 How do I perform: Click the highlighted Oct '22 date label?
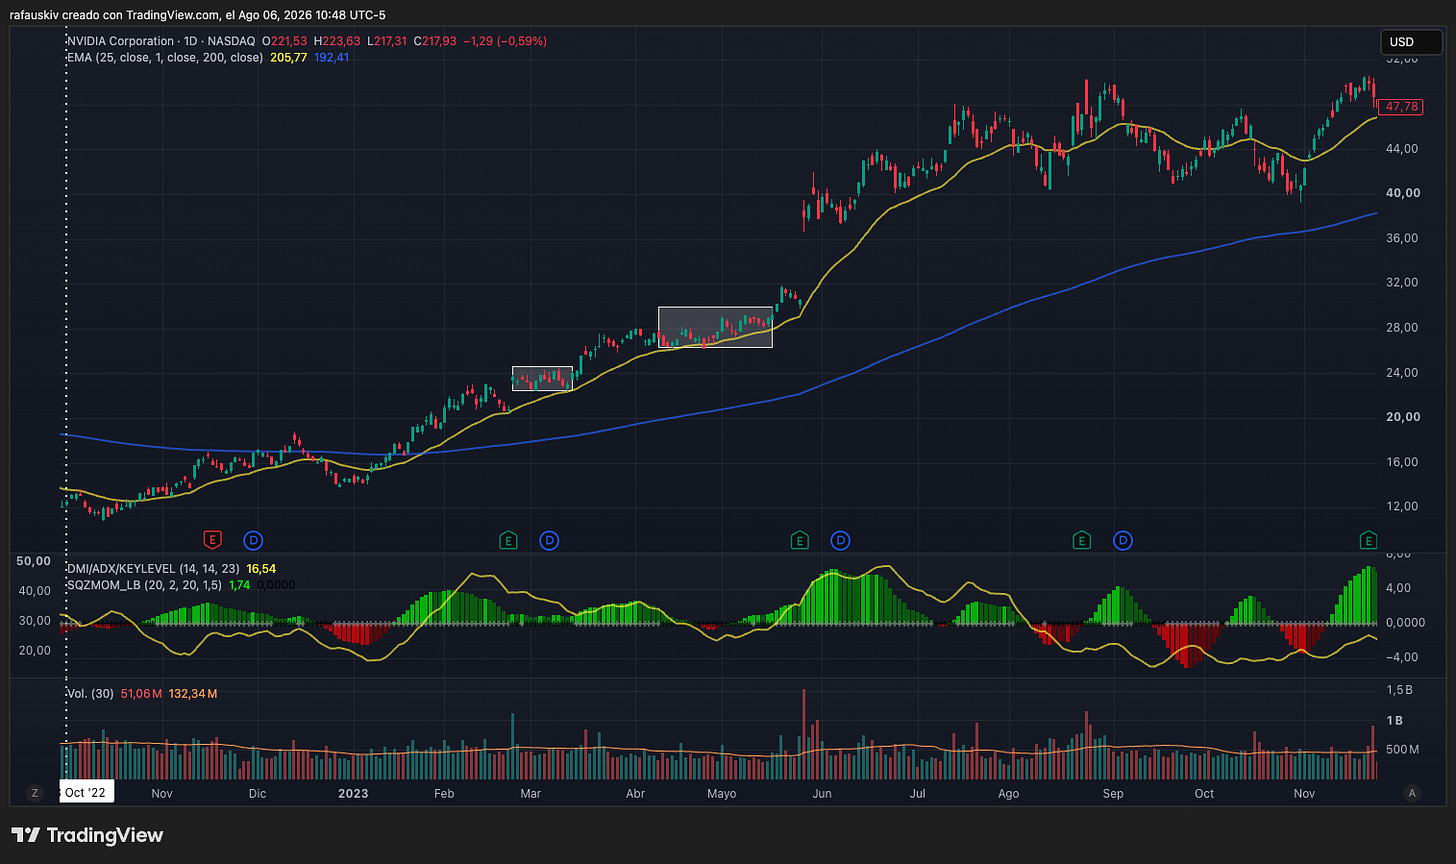(85, 793)
